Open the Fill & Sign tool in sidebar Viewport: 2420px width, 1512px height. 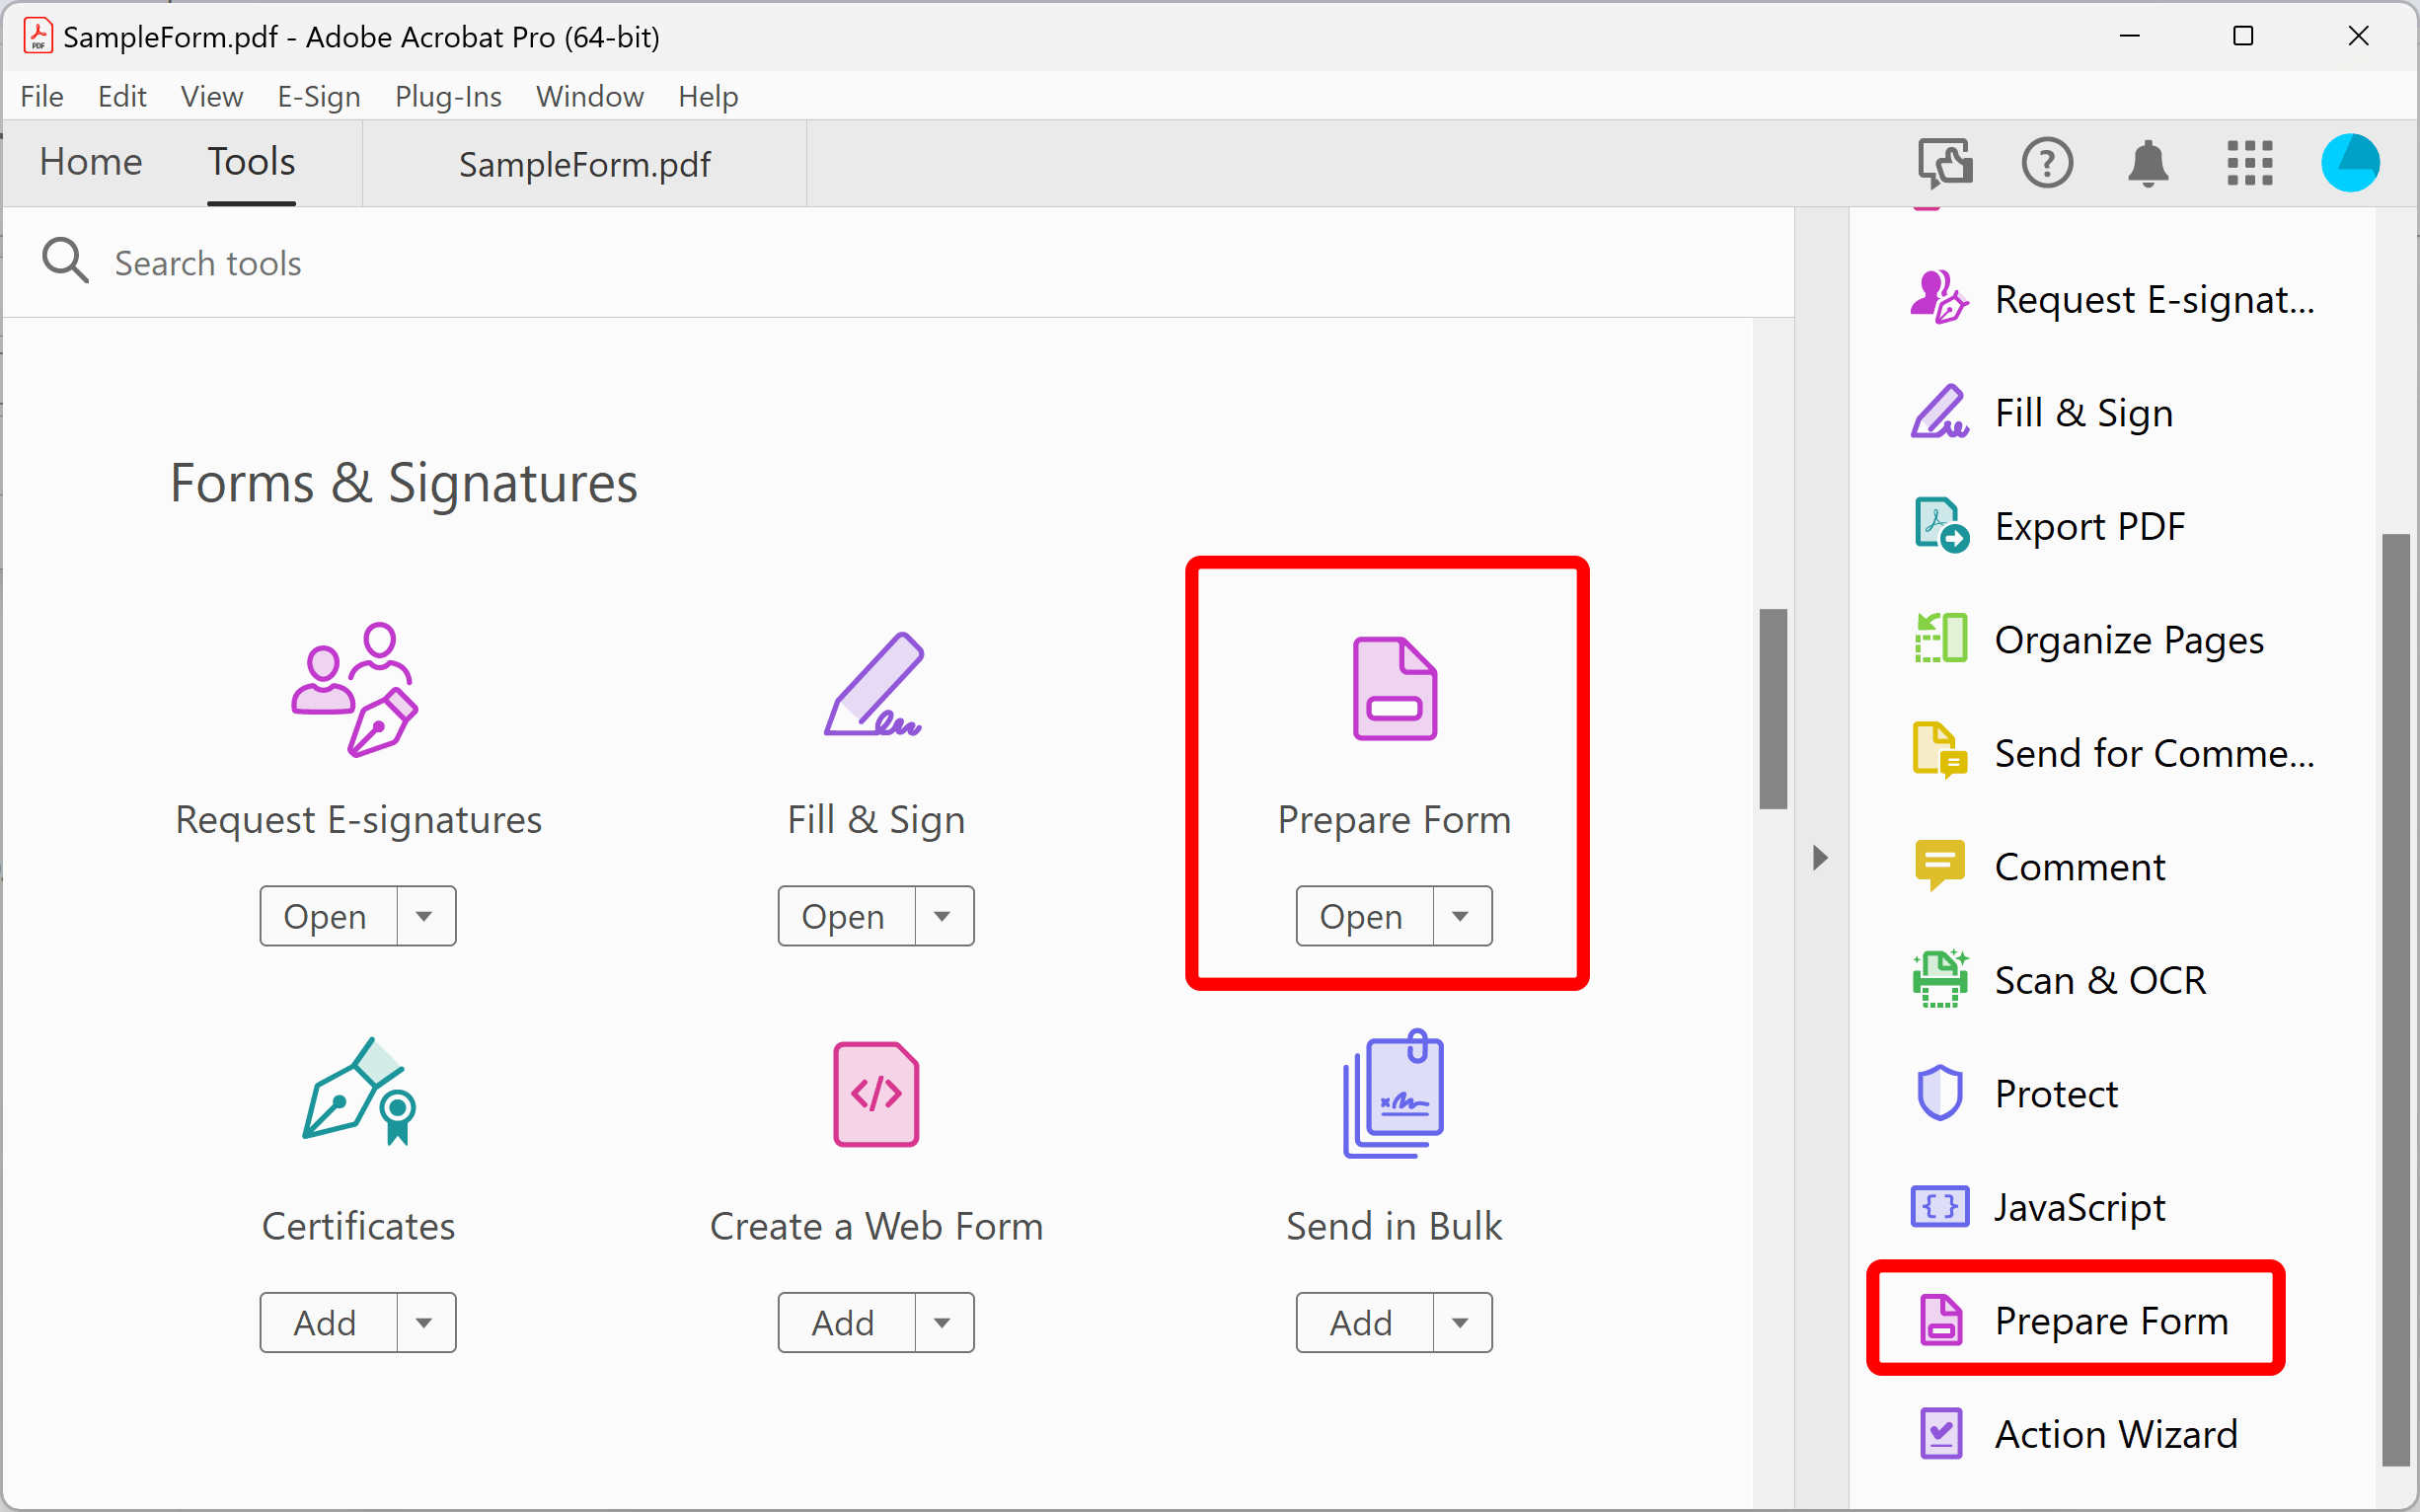coord(2083,412)
